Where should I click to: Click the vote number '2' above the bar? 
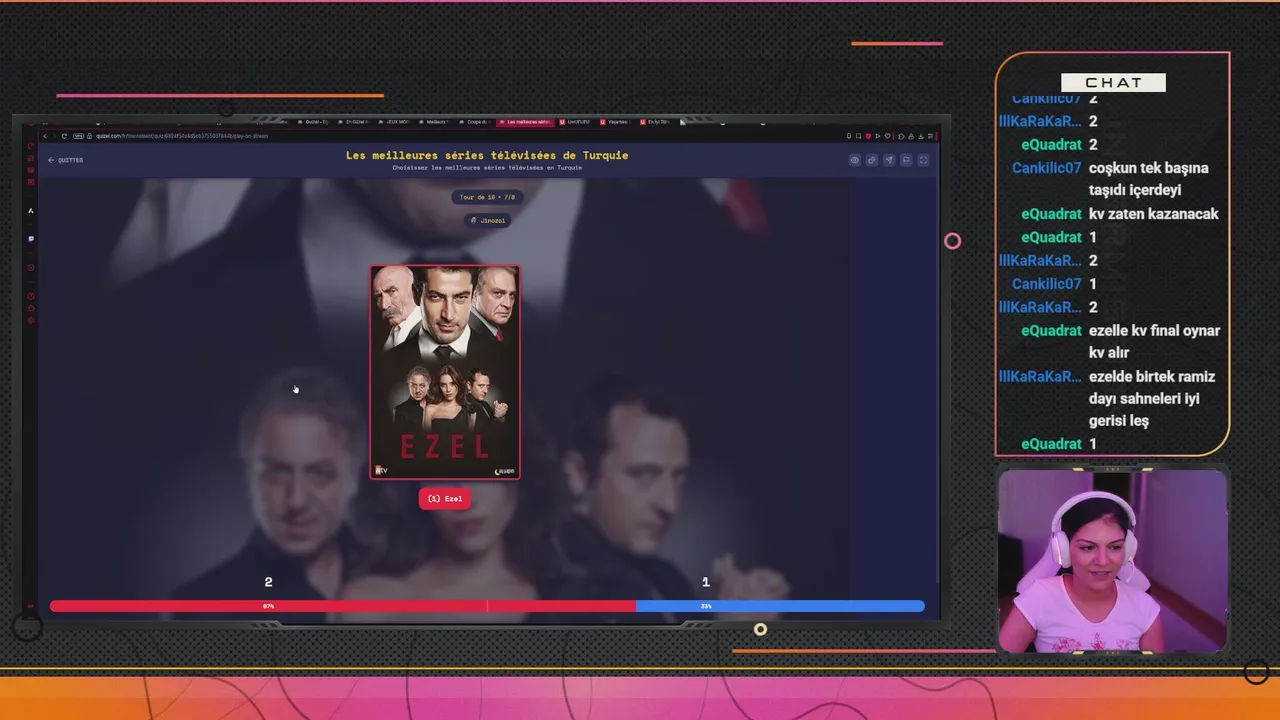(x=268, y=582)
